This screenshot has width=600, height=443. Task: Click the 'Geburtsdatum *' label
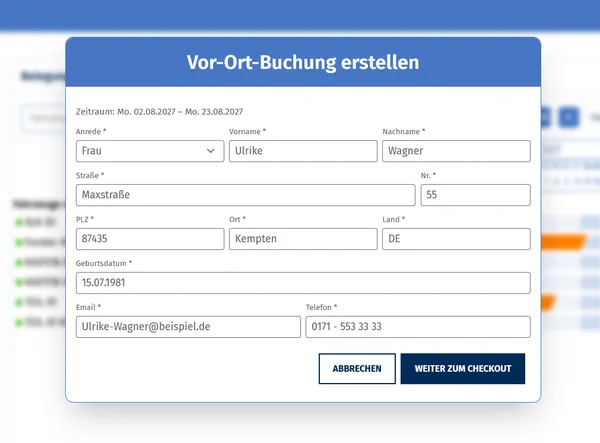104,263
